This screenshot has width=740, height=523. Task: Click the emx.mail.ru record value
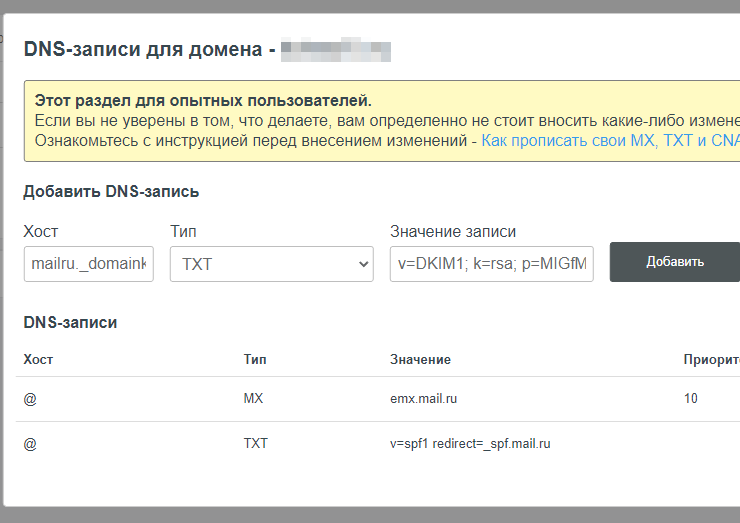tap(423, 399)
